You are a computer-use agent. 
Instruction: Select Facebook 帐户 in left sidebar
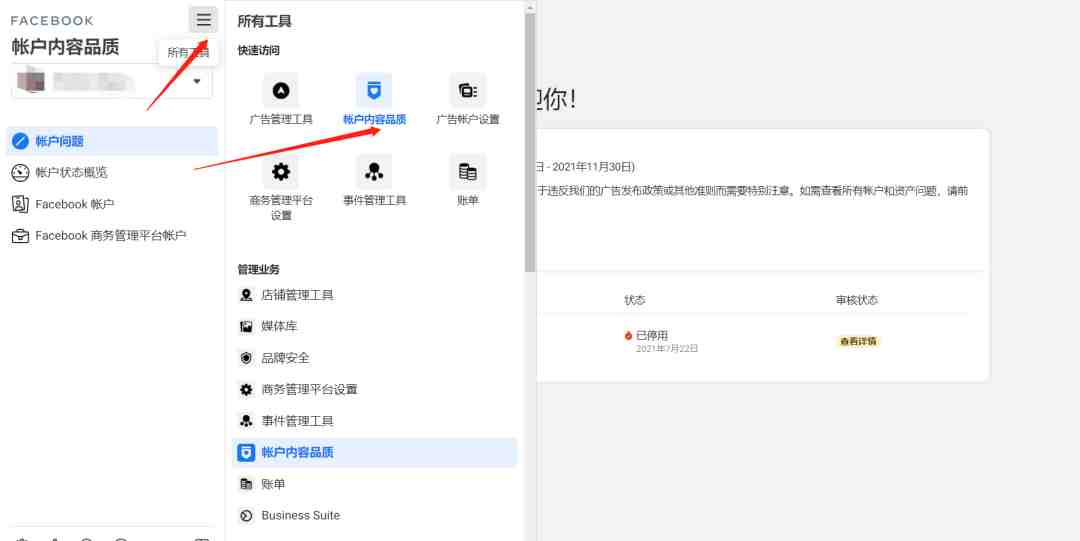click(x=112, y=204)
